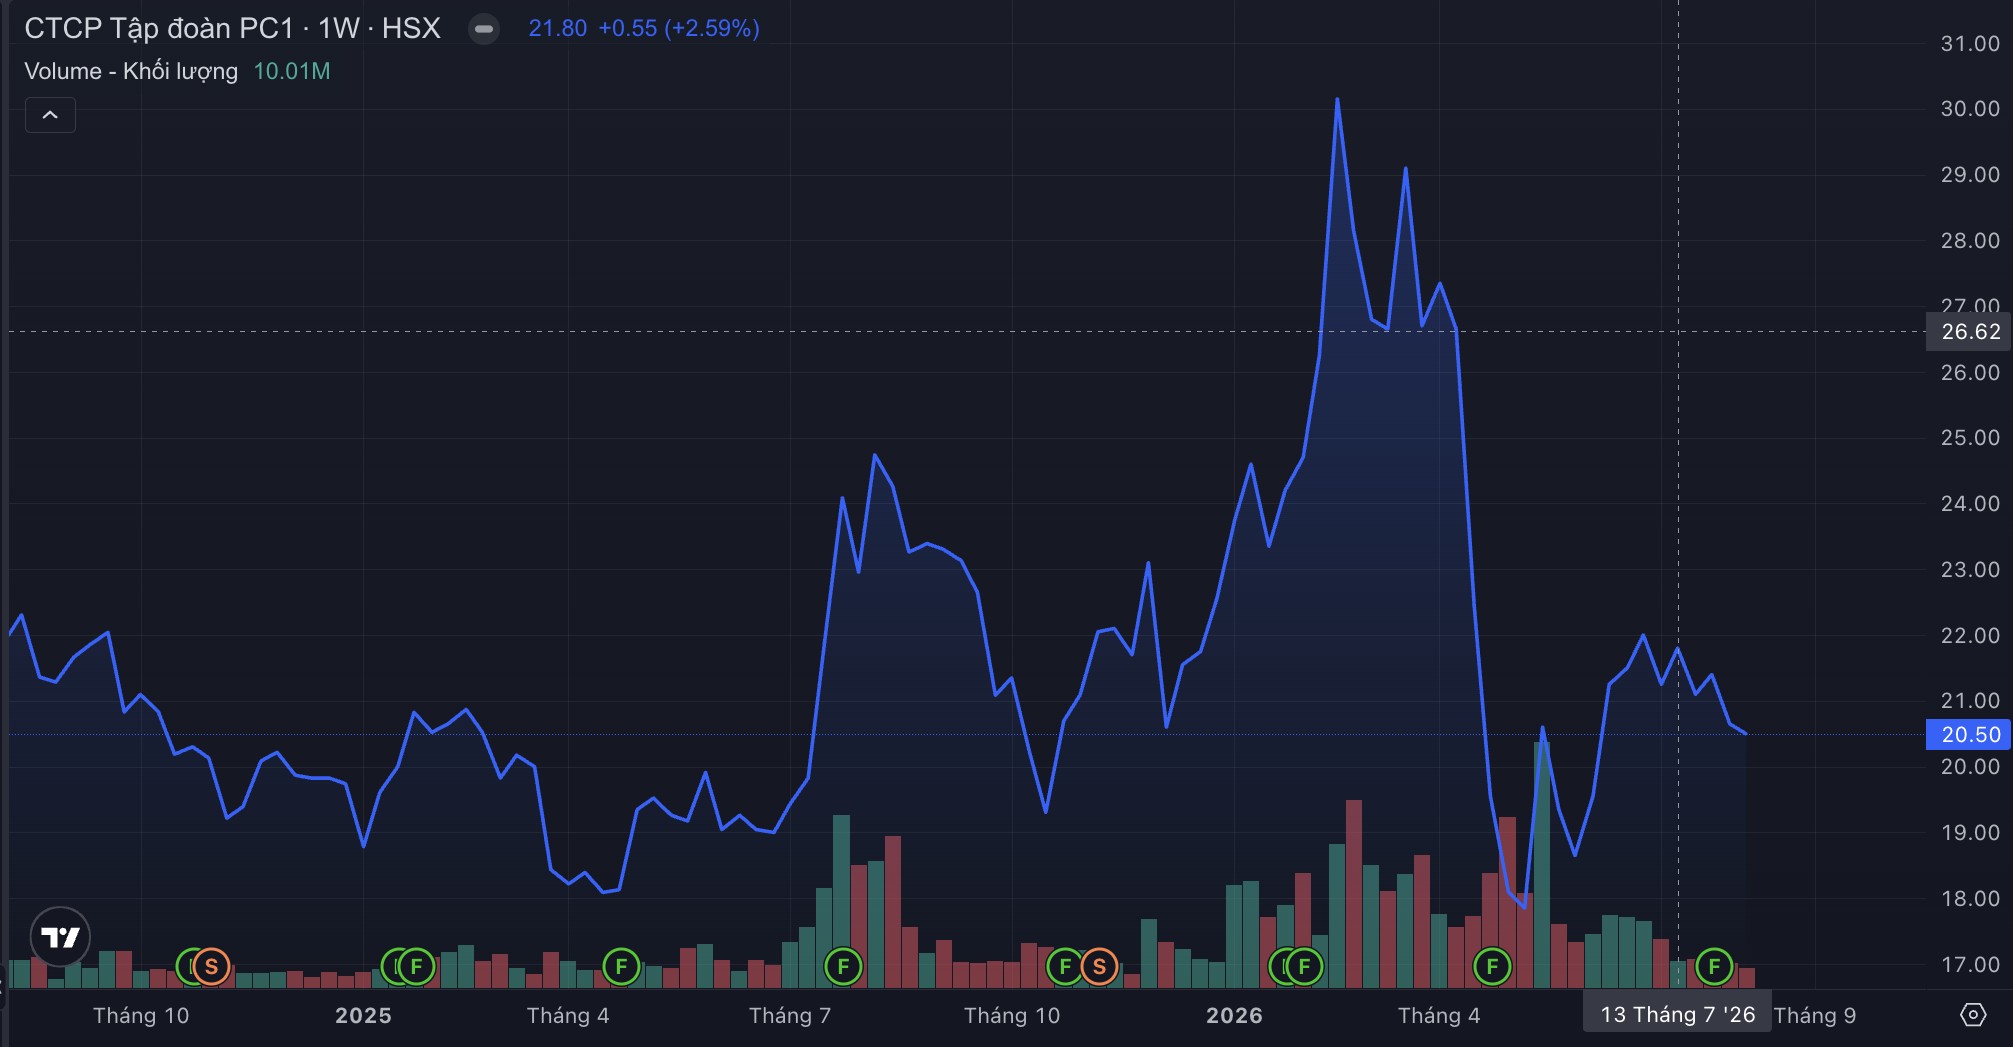Click the 25.00 price scale label

pos(1970,438)
